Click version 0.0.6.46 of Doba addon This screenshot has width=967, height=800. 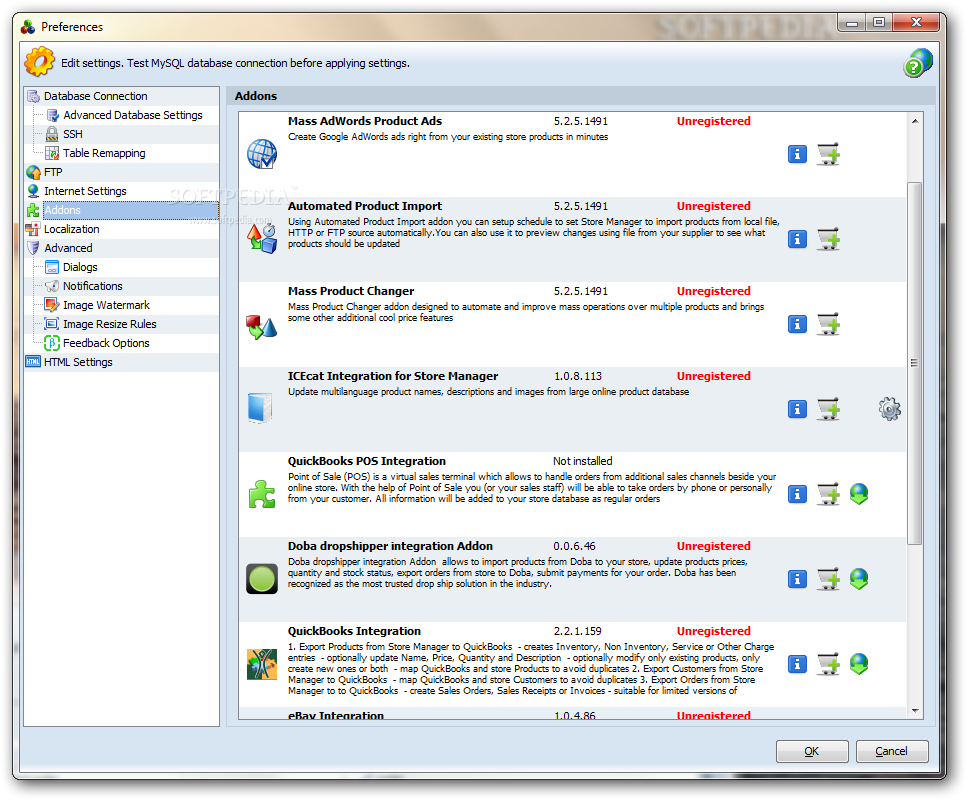pyautogui.click(x=575, y=547)
